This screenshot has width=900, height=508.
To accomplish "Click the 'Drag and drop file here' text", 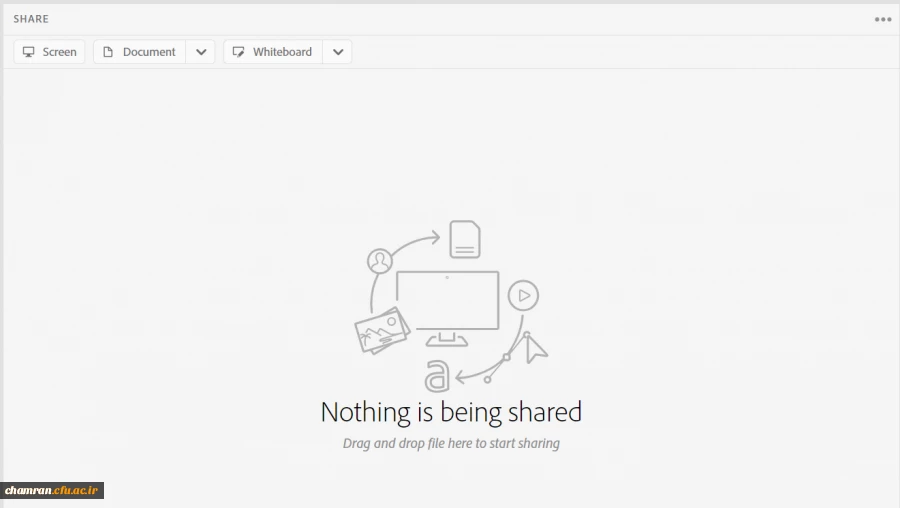I will click(451, 443).
